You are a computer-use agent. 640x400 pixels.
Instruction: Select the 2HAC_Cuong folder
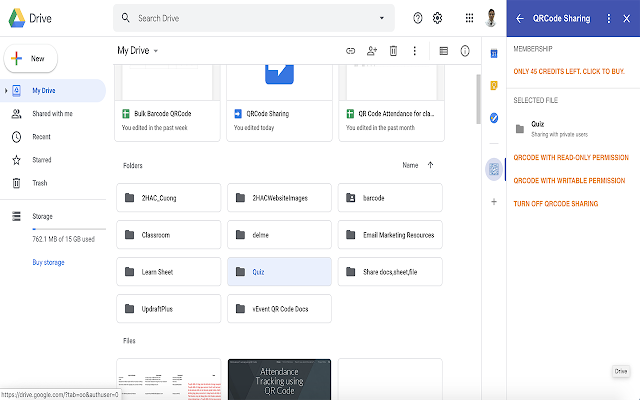(169, 198)
